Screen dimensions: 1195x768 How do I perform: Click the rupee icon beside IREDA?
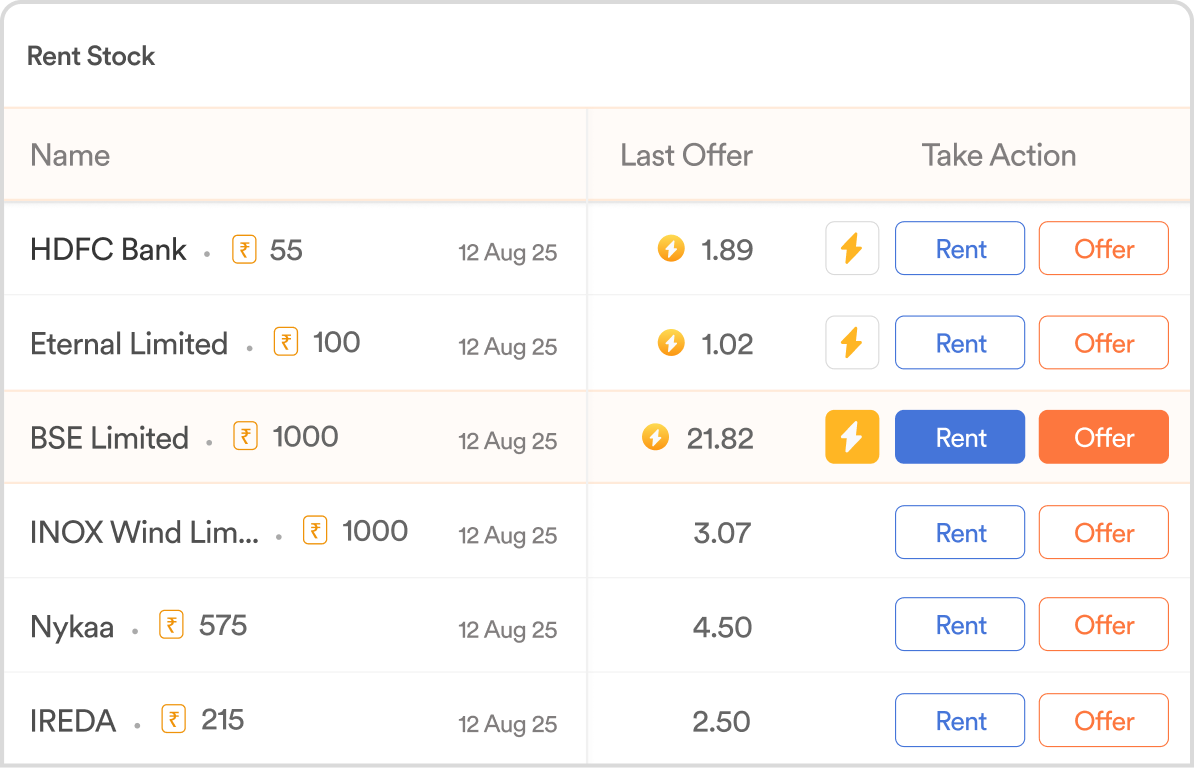(174, 720)
